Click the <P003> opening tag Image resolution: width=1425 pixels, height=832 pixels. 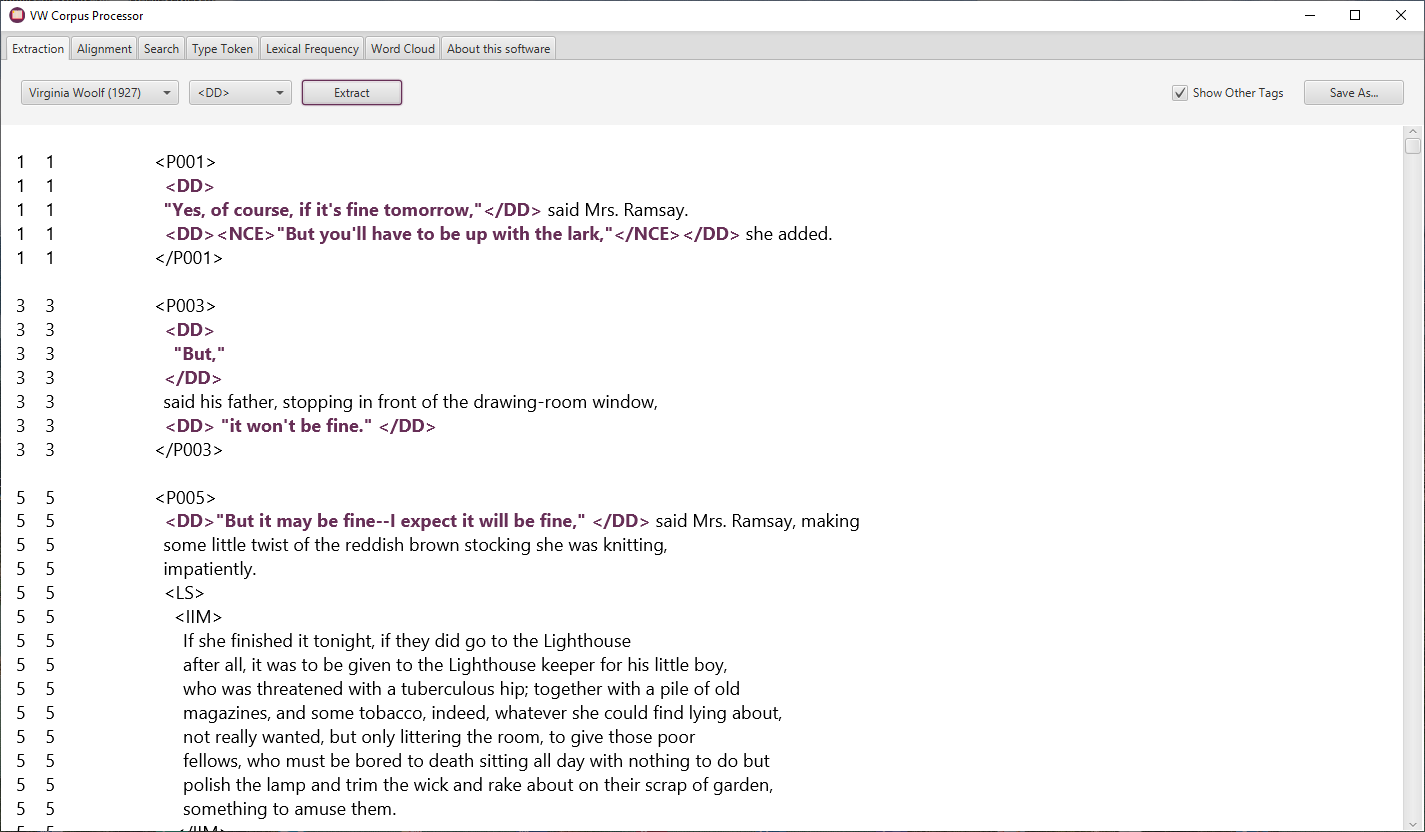click(185, 306)
